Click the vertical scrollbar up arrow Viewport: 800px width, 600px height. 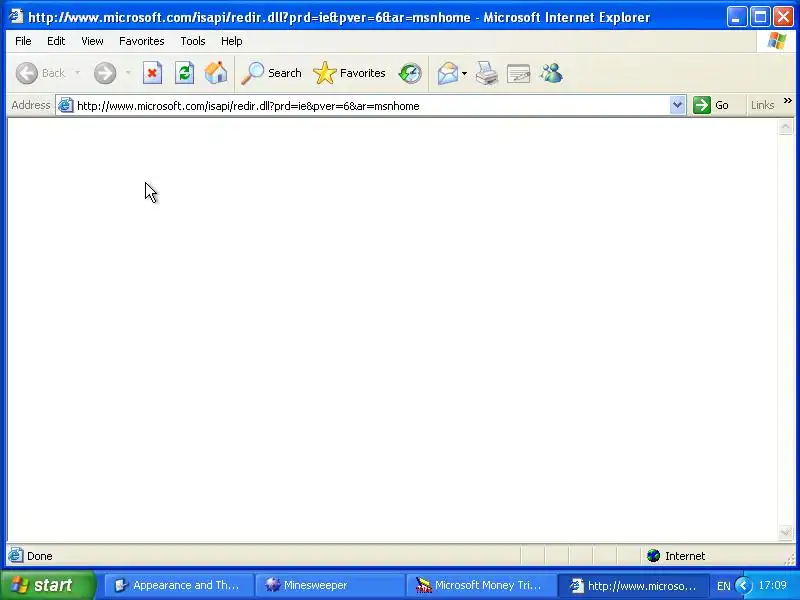pyautogui.click(x=786, y=126)
